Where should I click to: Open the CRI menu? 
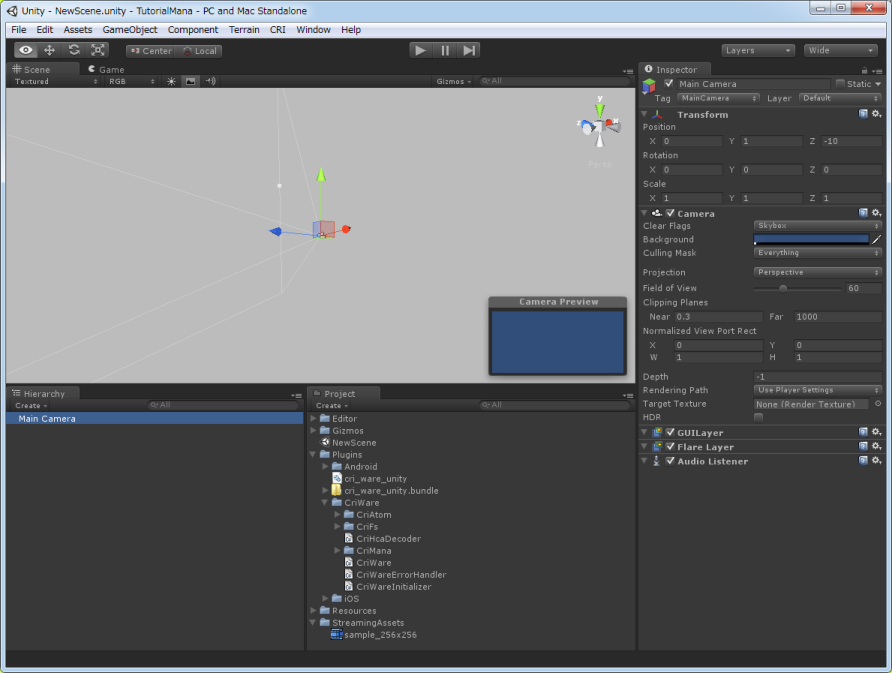pyautogui.click(x=278, y=30)
